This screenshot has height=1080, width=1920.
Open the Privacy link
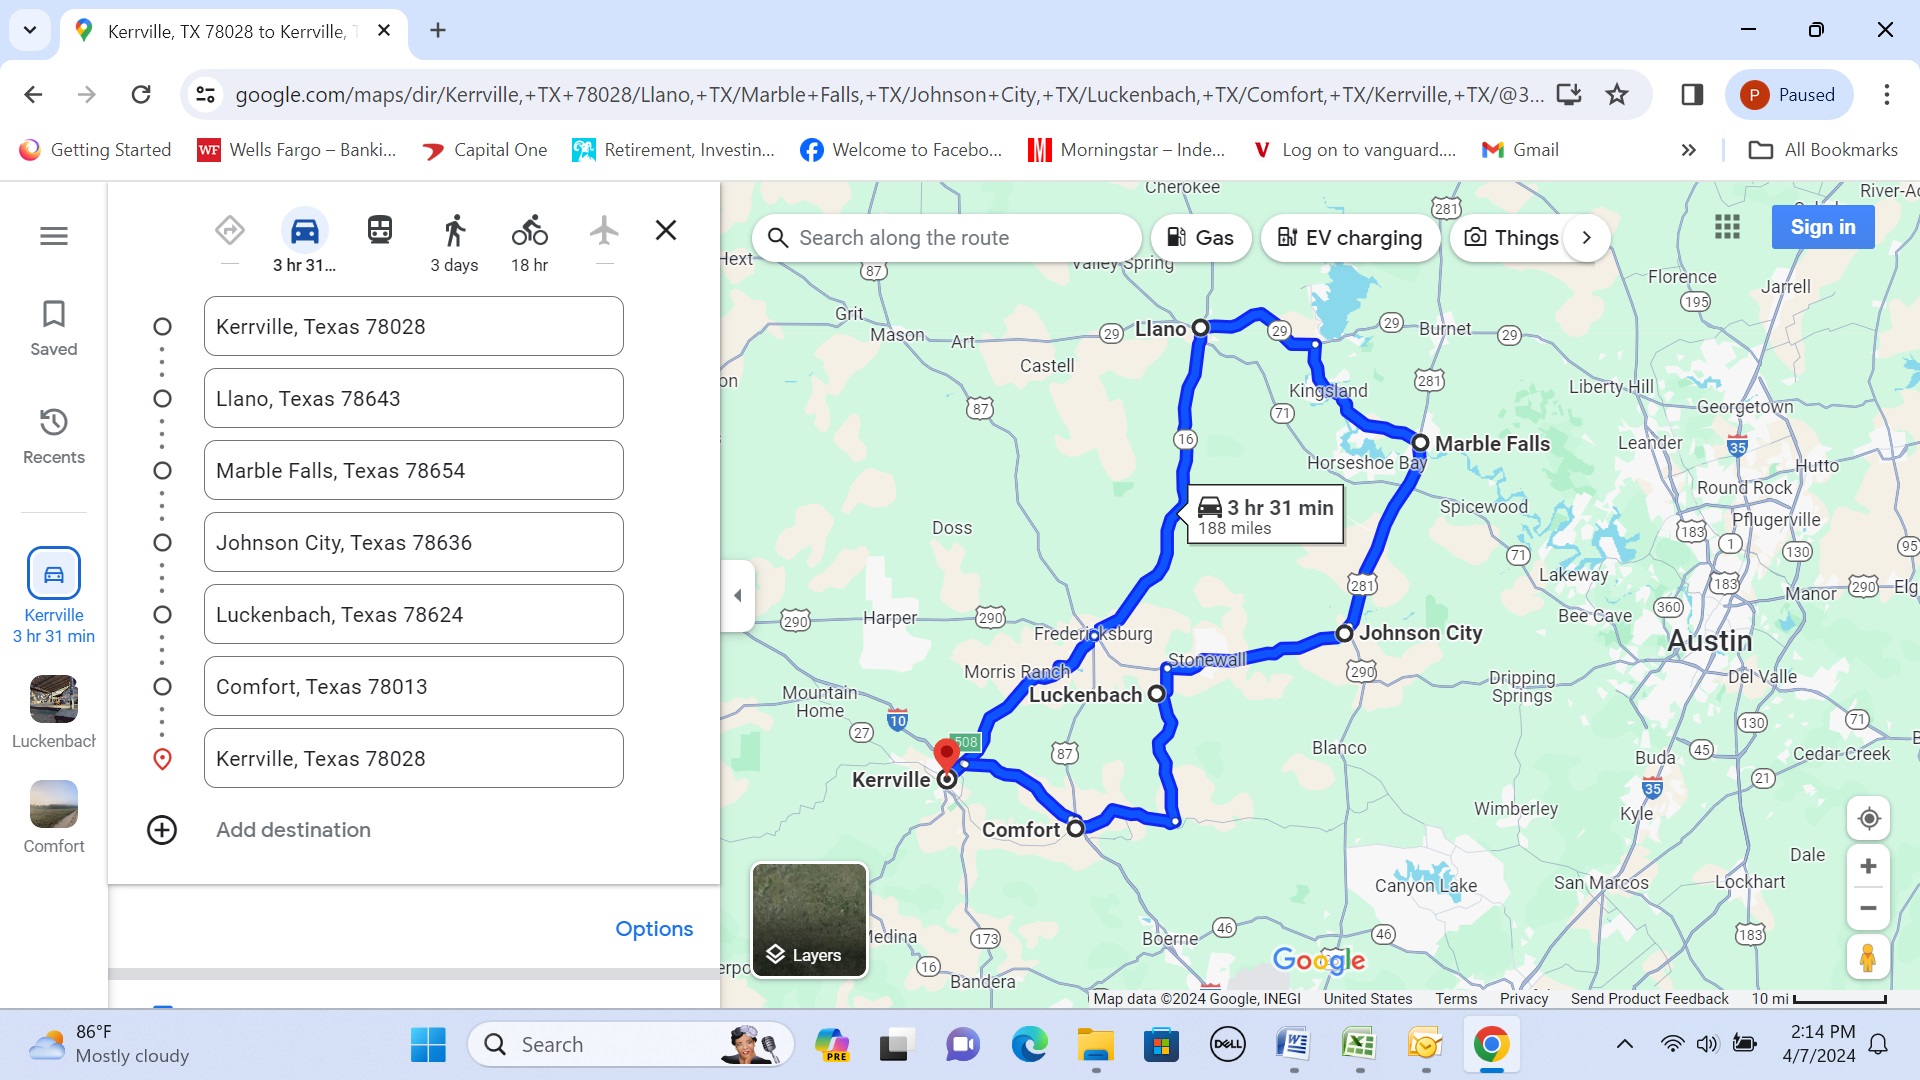pyautogui.click(x=1524, y=999)
